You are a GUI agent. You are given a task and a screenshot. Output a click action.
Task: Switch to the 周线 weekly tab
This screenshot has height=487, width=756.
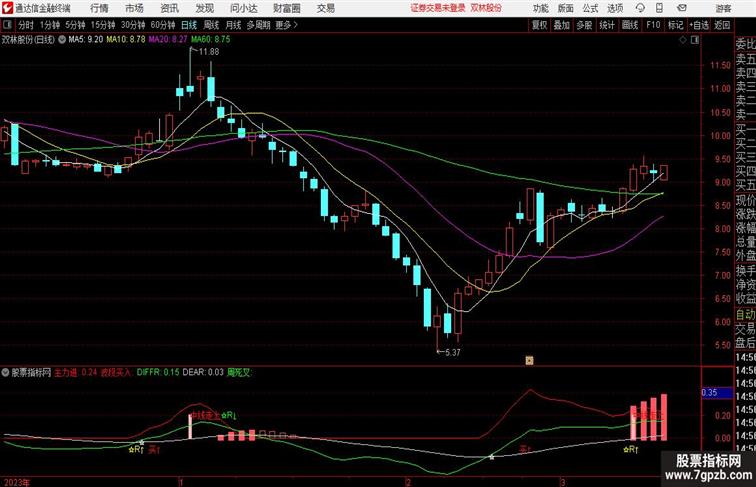click(x=211, y=25)
